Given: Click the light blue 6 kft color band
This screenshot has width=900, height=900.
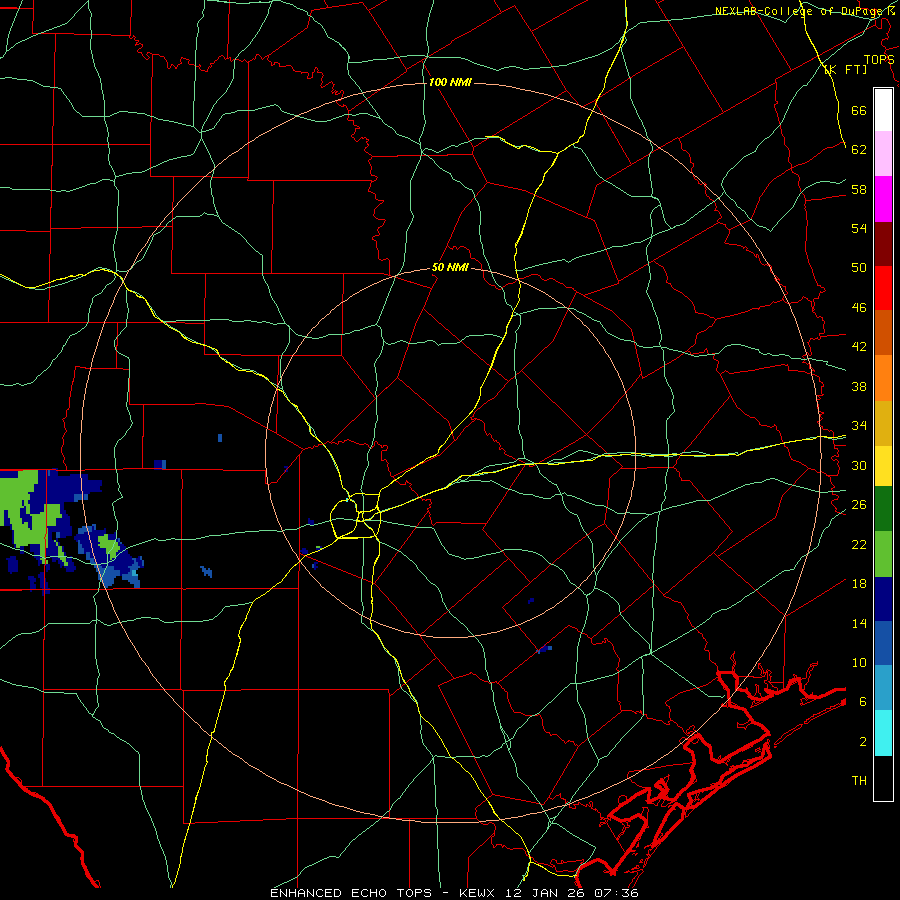Looking at the screenshot, I should (x=883, y=688).
